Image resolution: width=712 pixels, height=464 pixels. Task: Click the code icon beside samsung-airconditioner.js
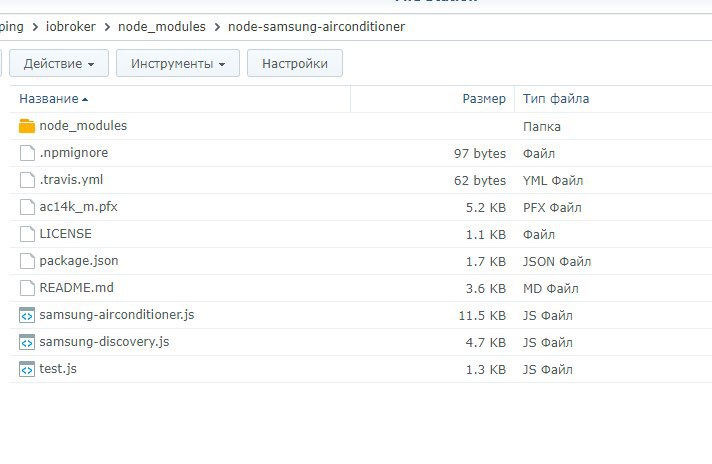coord(27,315)
